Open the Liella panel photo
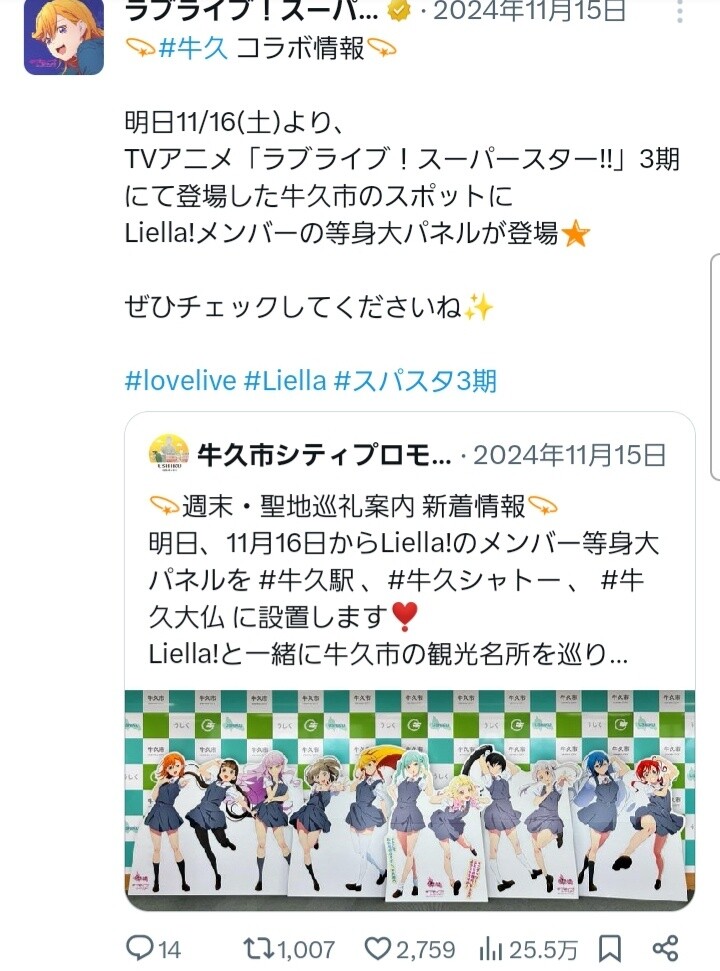720x971 pixels. (x=409, y=799)
